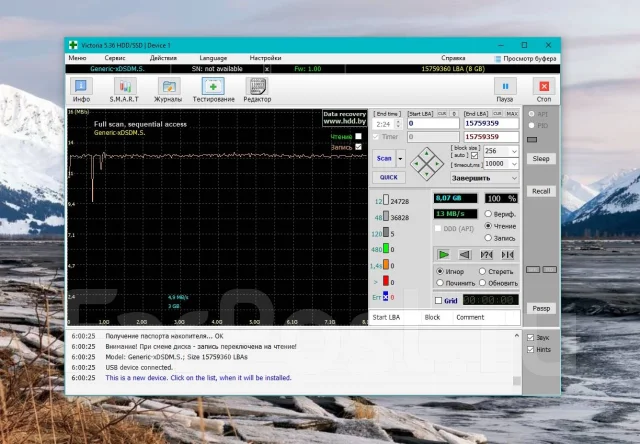Click the log panel scrollbar up arrow

517,335
